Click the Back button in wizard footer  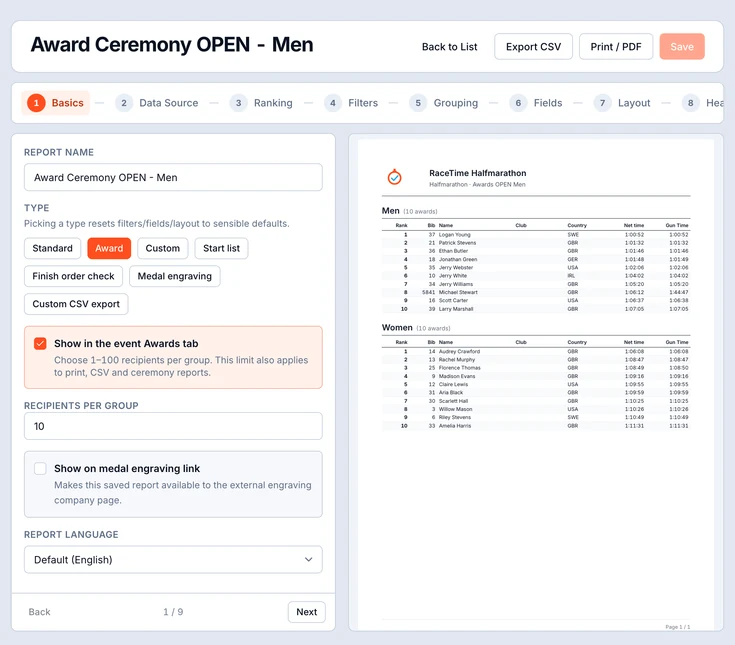coord(39,612)
